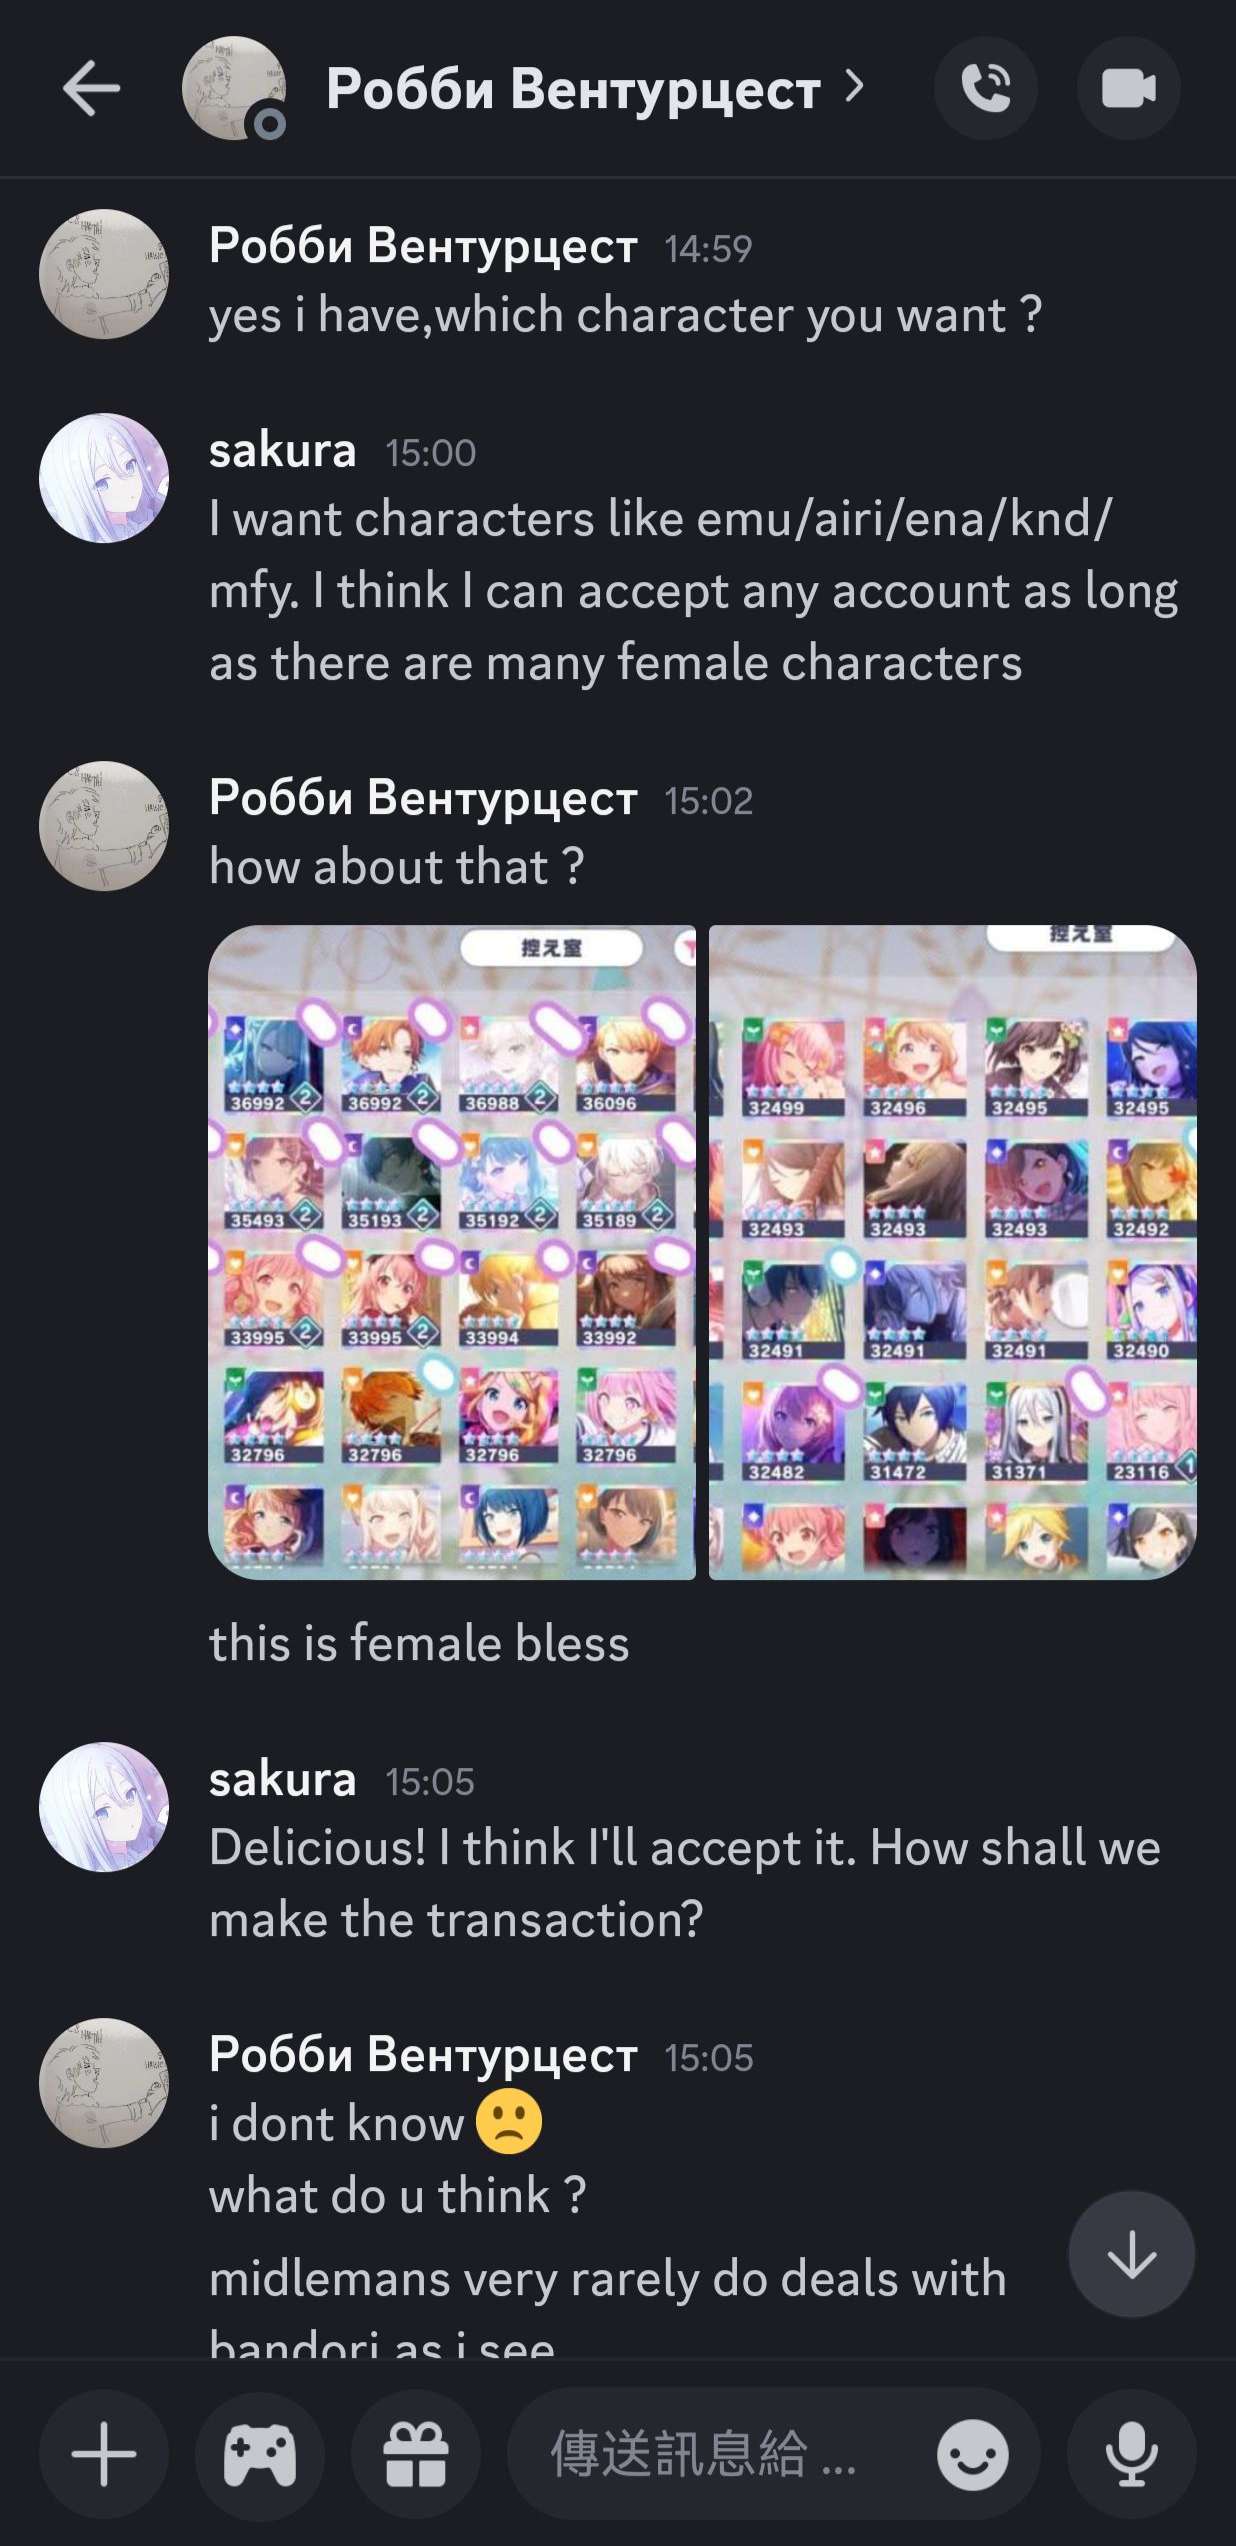This screenshot has height=2546, width=1236.
Task: Tap Робби Вентурцест username at 14:59
Action: [423, 245]
